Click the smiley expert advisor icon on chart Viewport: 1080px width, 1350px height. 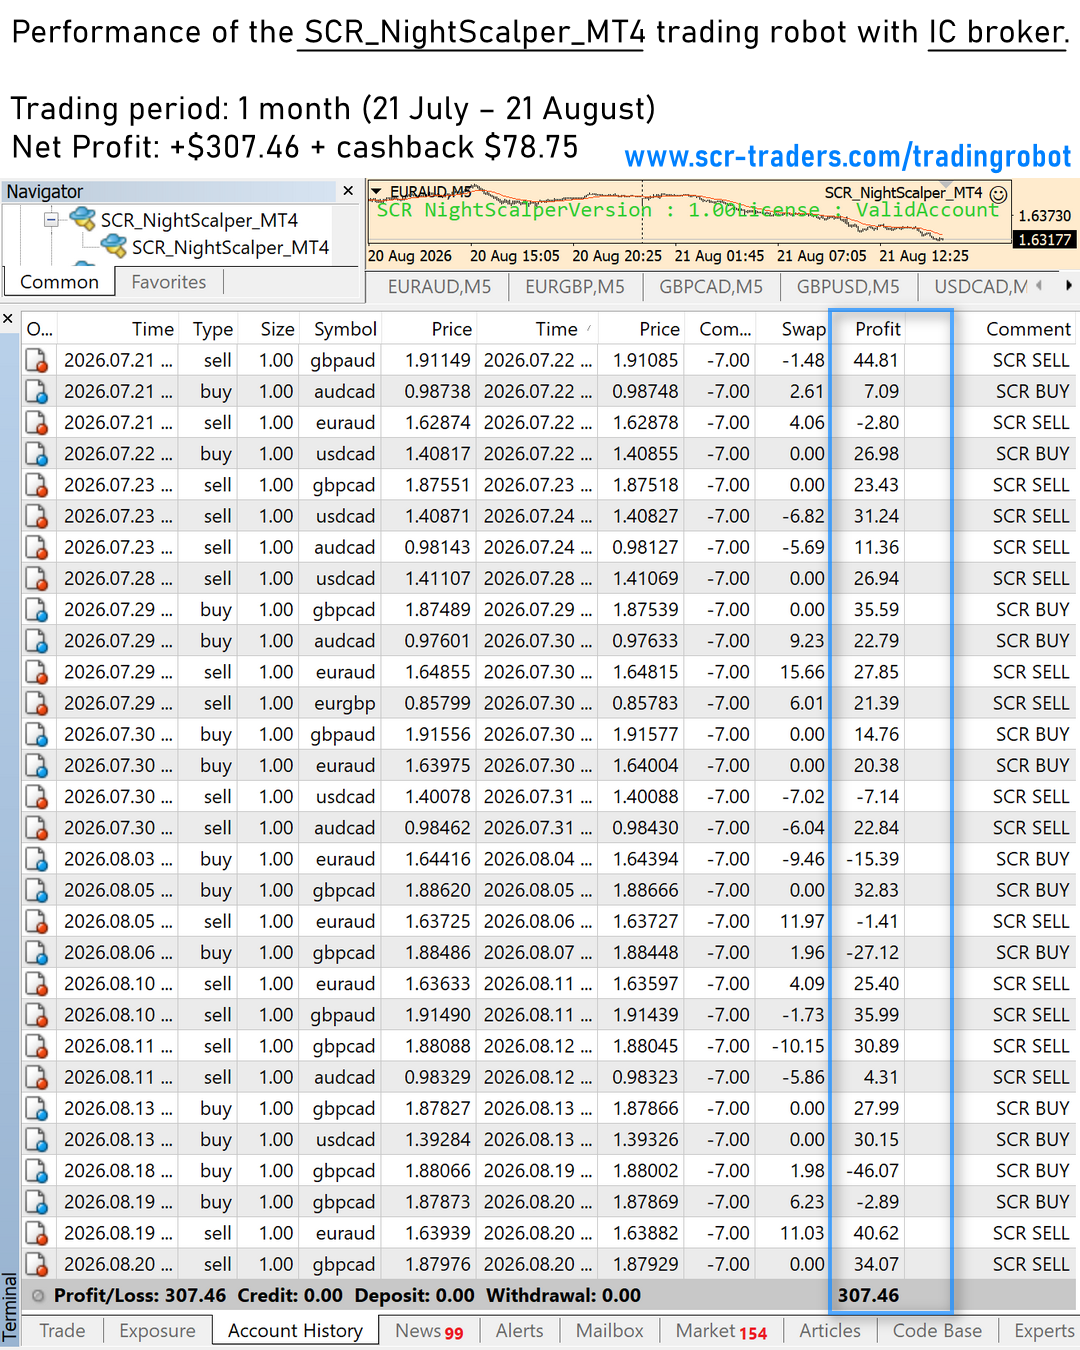(x=998, y=193)
